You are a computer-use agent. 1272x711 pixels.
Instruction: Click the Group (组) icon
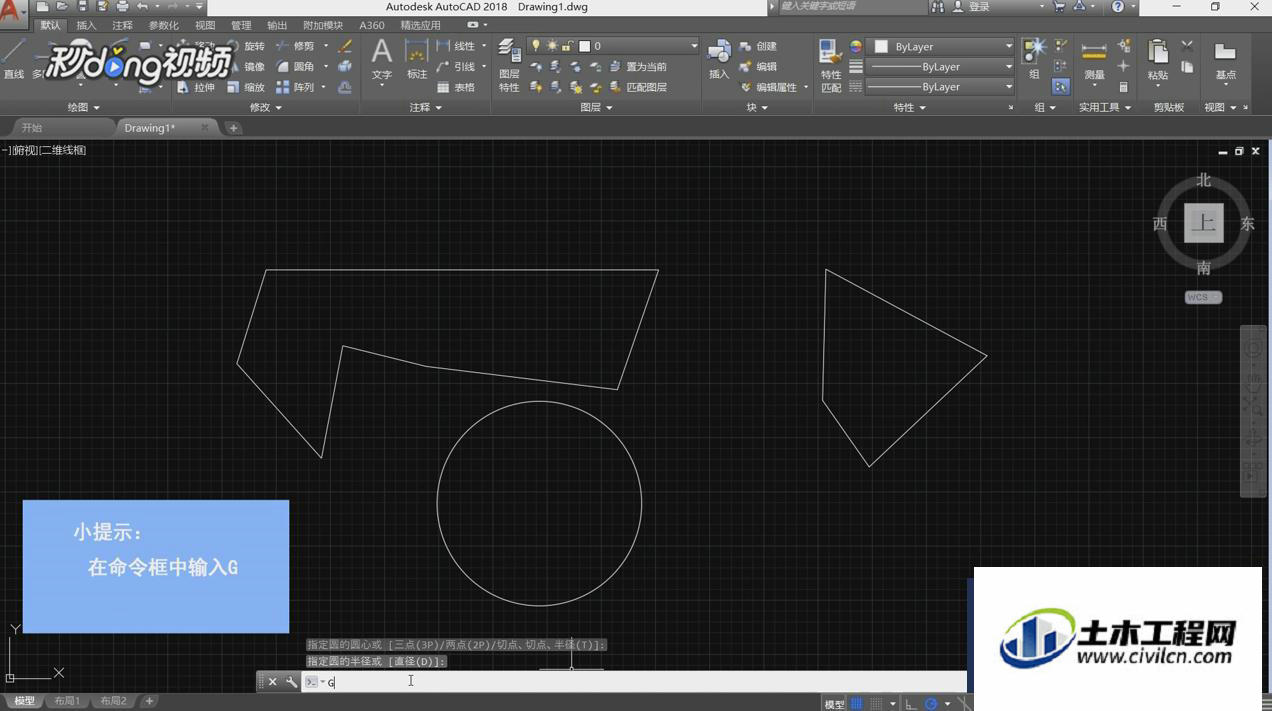pos(1034,59)
